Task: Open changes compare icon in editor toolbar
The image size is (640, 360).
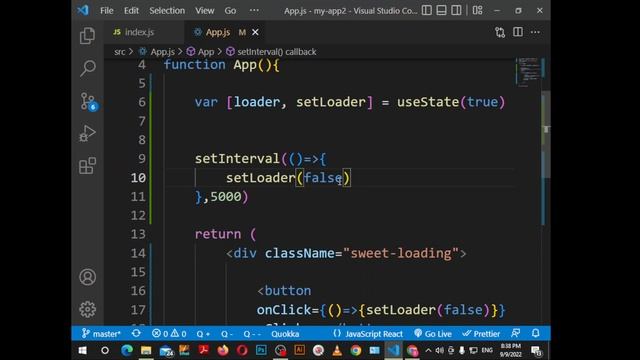Action: (x=500, y=32)
